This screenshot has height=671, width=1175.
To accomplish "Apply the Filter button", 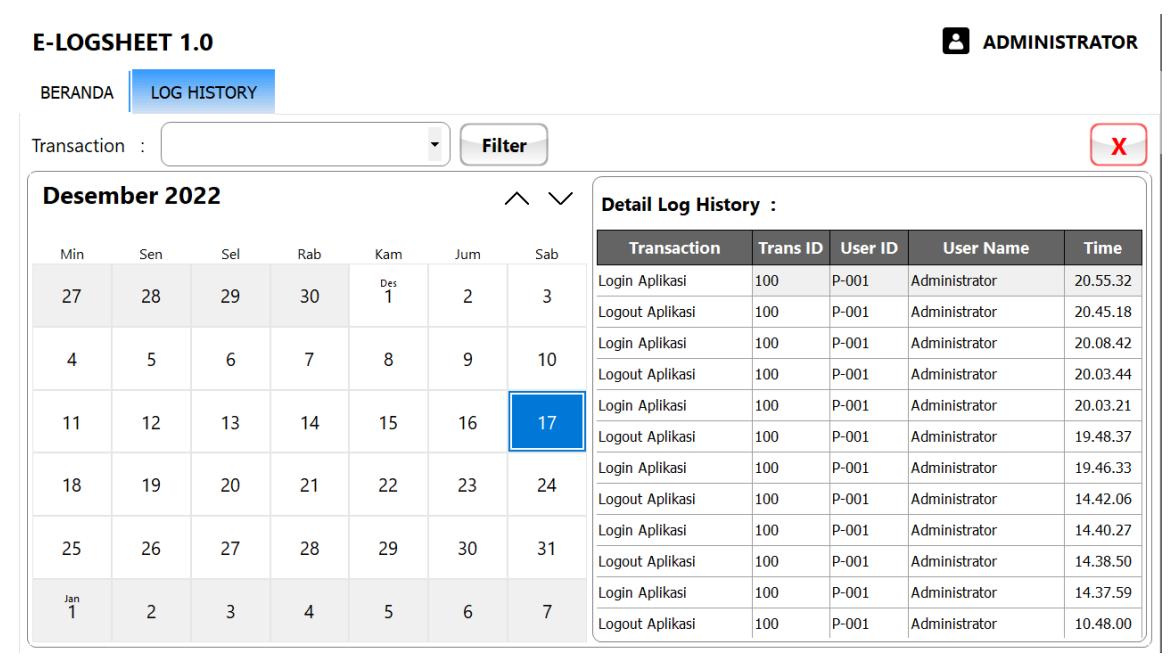I will 504,145.
